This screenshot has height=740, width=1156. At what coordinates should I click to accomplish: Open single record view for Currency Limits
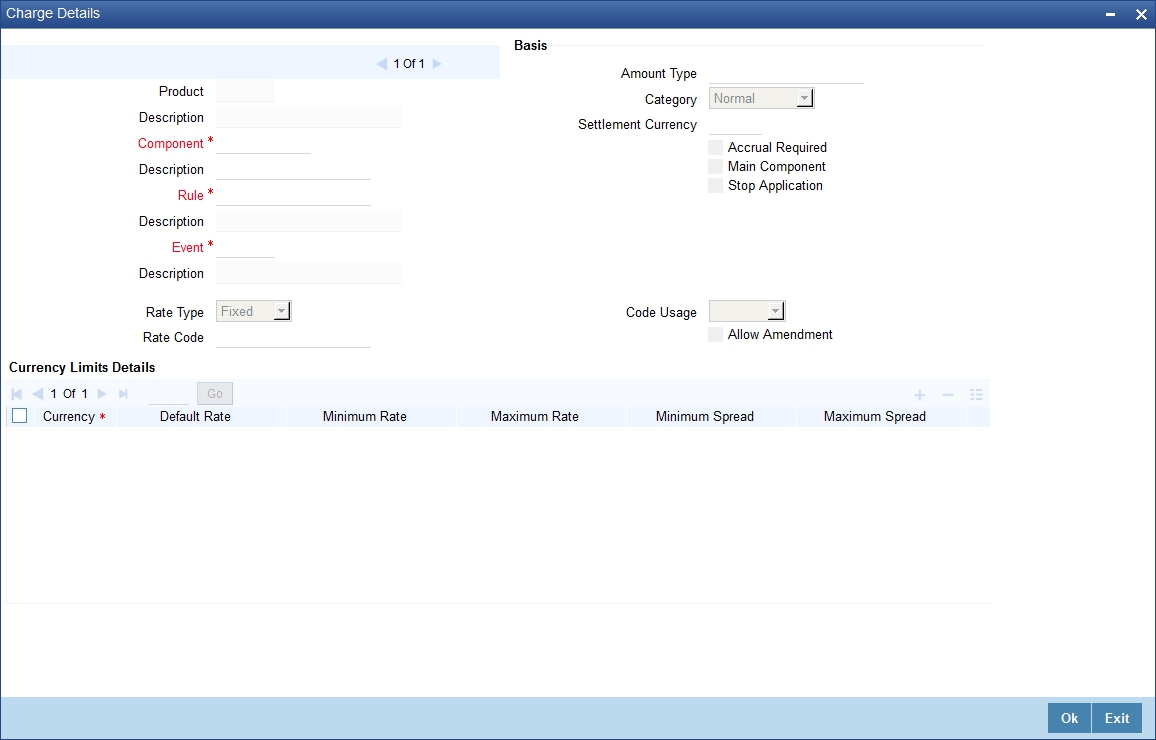[977, 395]
